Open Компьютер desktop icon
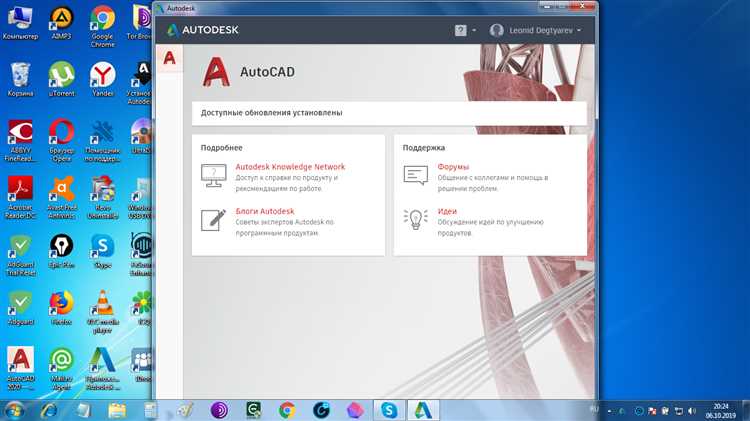 tap(20, 22)
